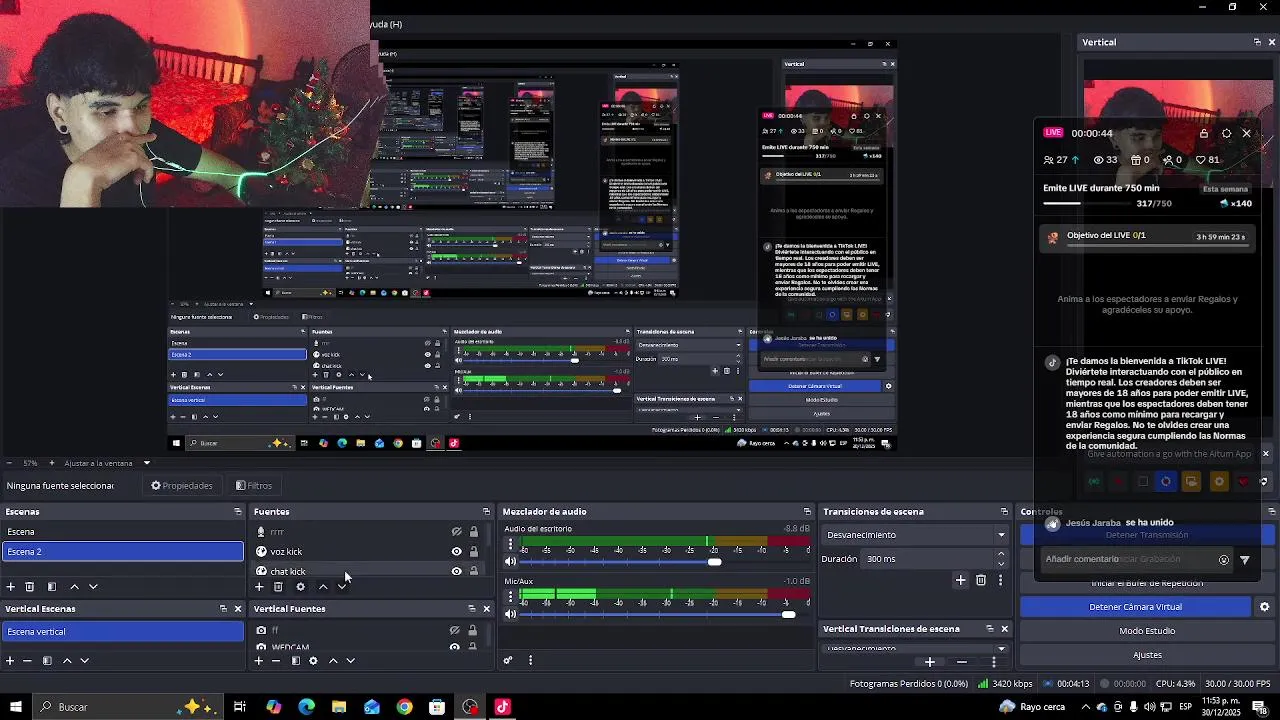
Task: Add a vertical scene in Vertical Escenas
Action: pos(10,661)
